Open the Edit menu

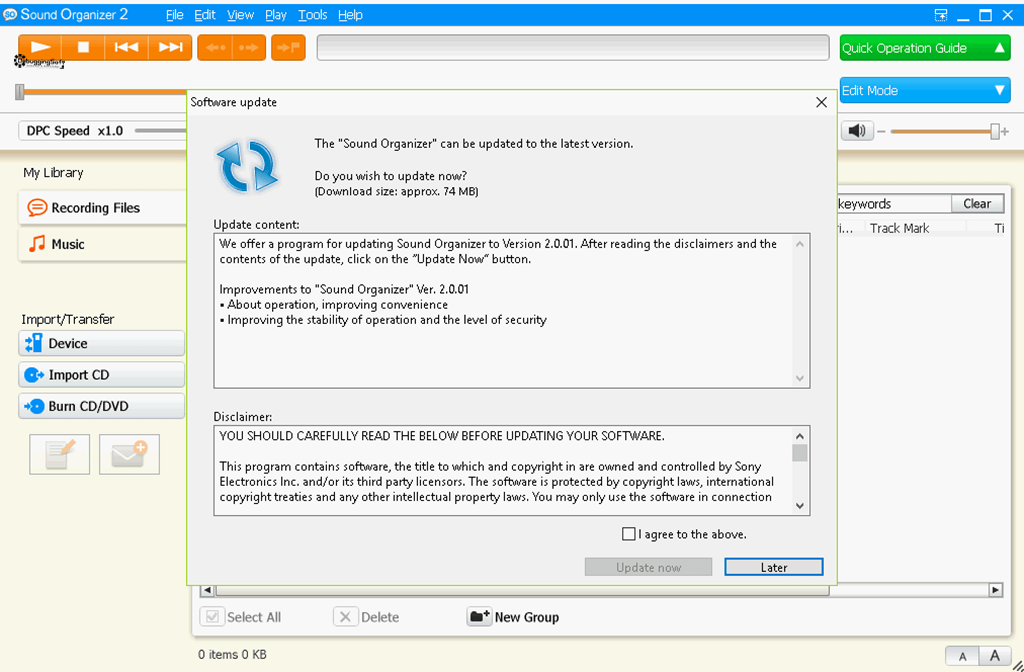[205, 14]
